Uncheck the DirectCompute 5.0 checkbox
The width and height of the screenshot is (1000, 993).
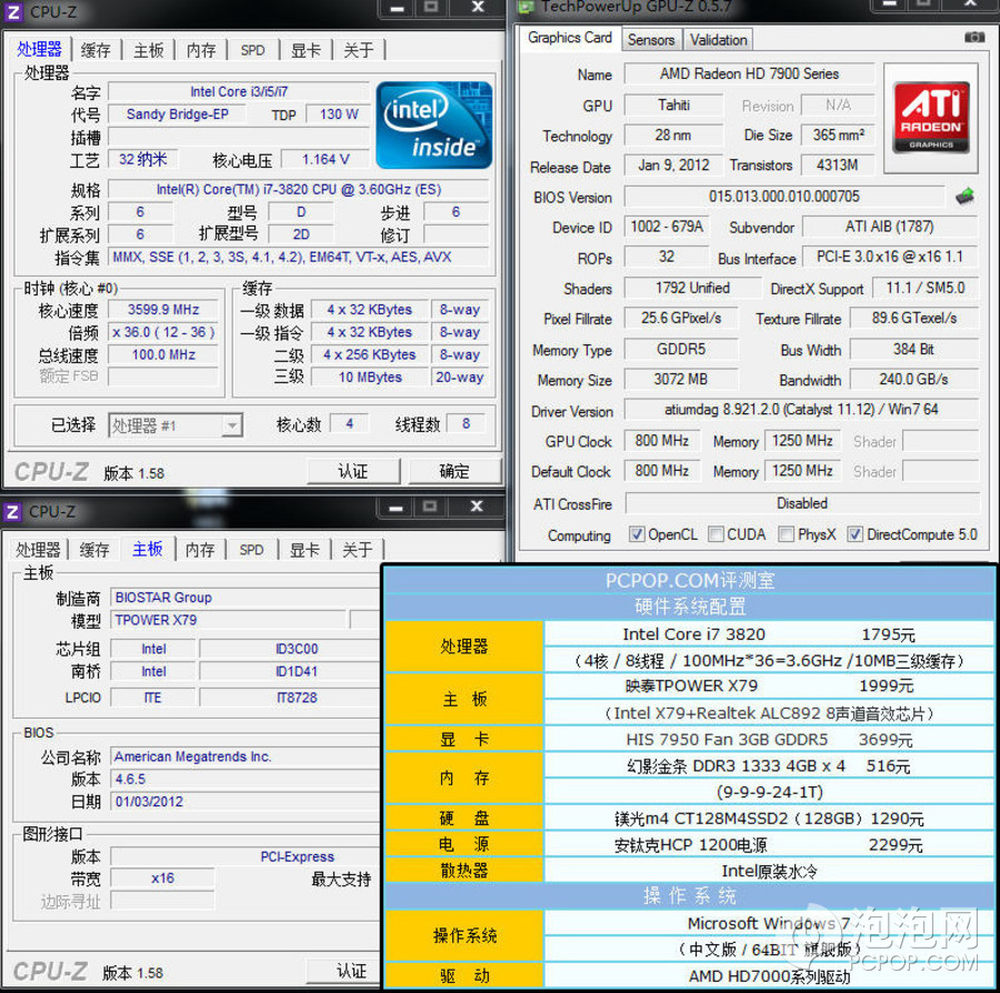pyautogui.click(x=855, y=534)
